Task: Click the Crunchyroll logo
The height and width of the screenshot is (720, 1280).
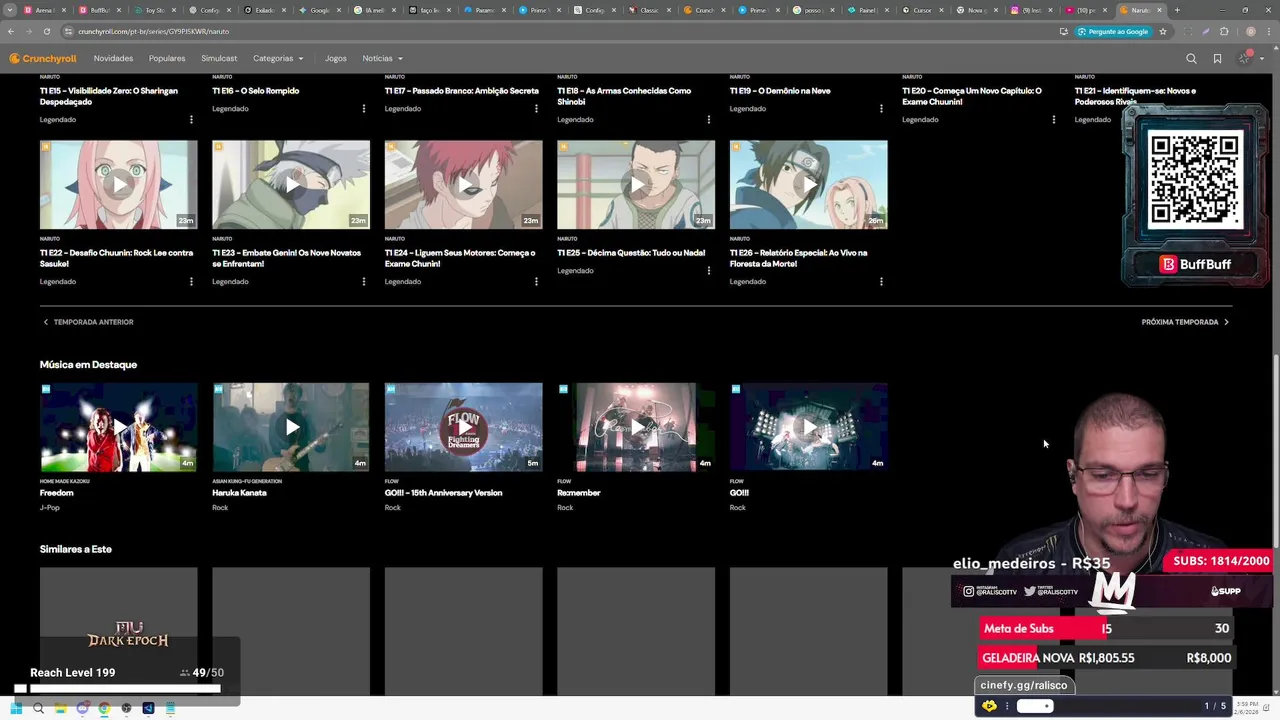Action: [43, 59]
